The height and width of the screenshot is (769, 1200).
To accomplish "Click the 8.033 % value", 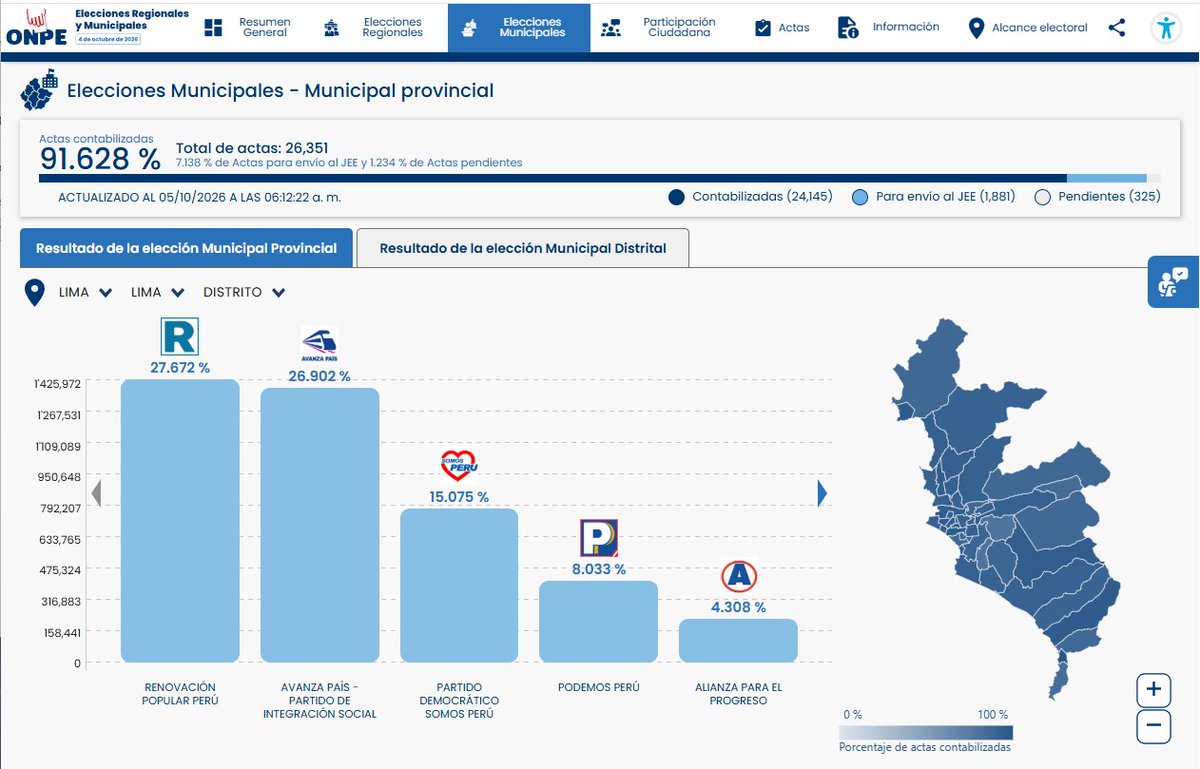I will pyautogui.click(x=599, y=569).
